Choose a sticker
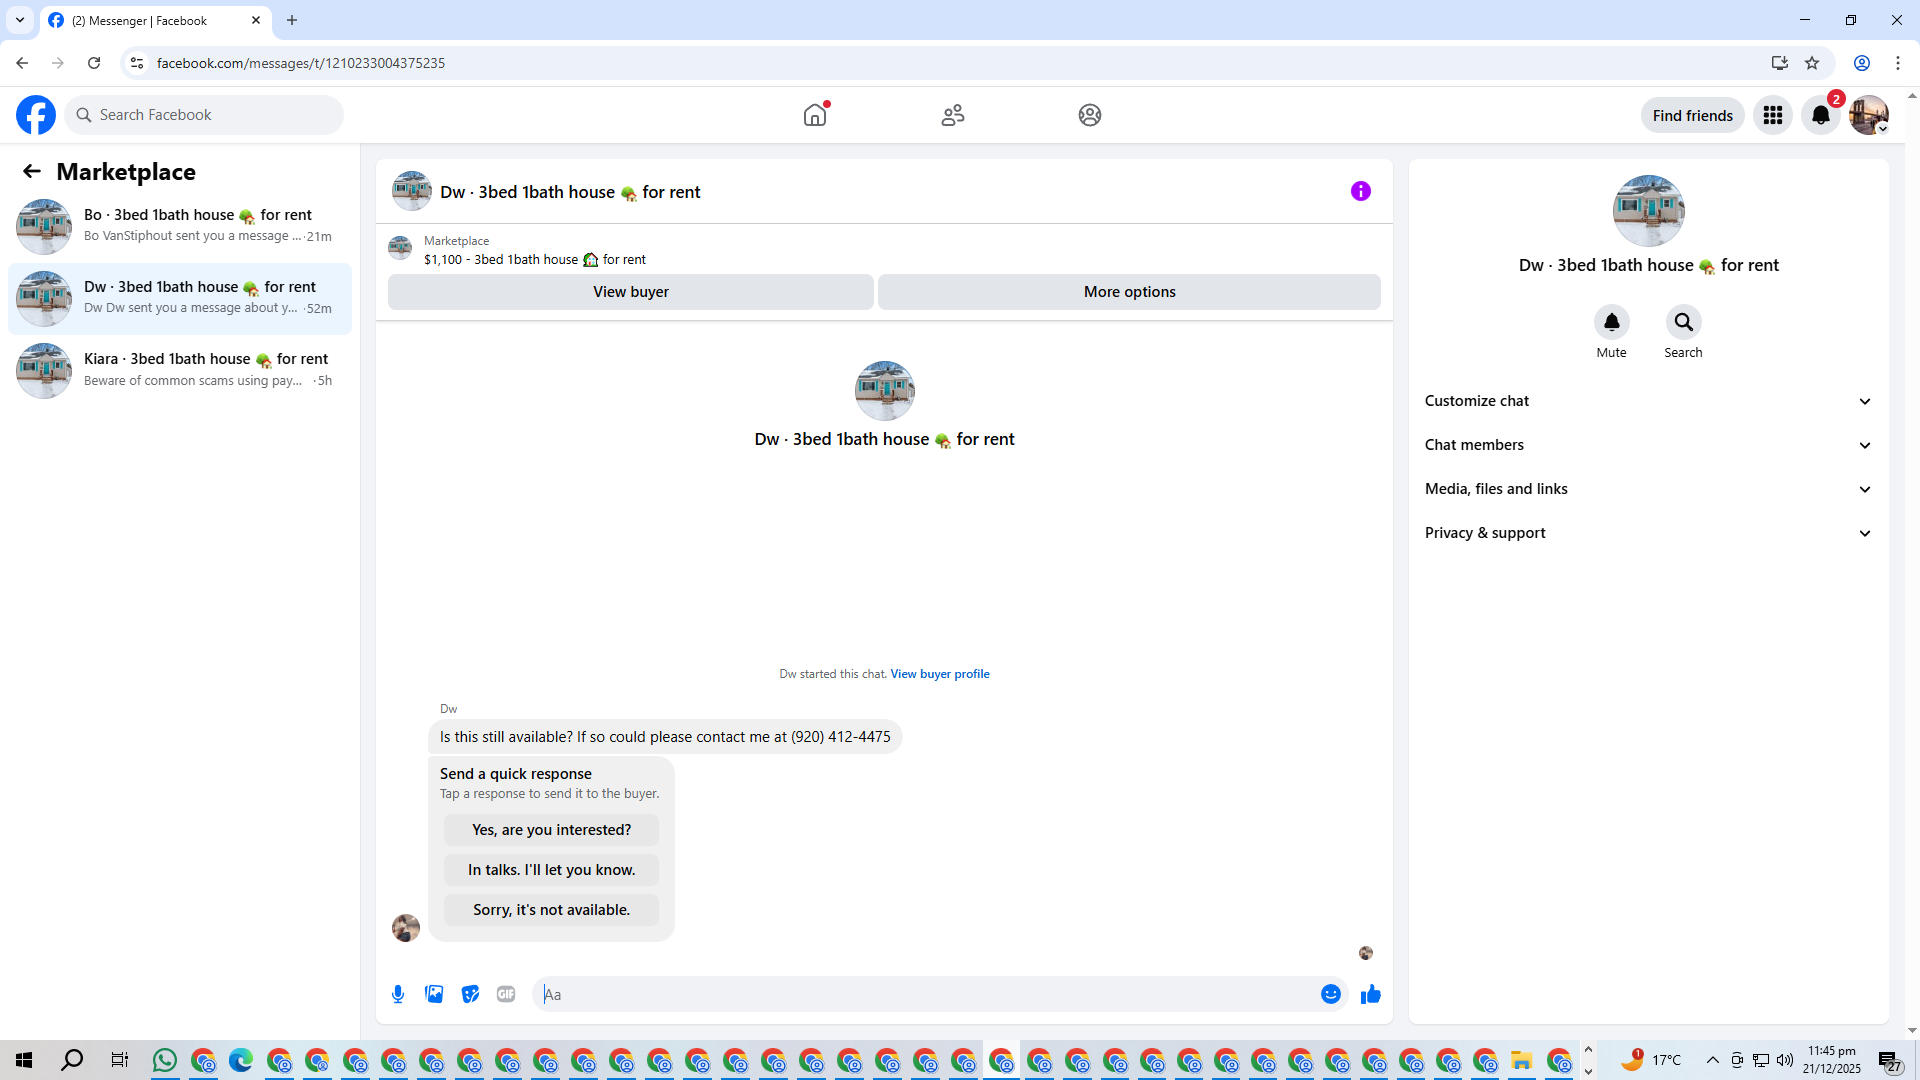Image resolution: width=1920 pixels, height=1080 pixels. coord(470,994)
